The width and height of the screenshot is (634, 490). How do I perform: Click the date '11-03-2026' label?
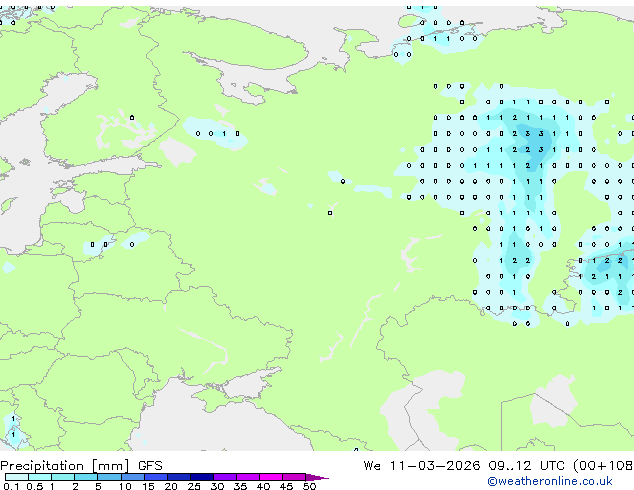click(x=435, y=466)
